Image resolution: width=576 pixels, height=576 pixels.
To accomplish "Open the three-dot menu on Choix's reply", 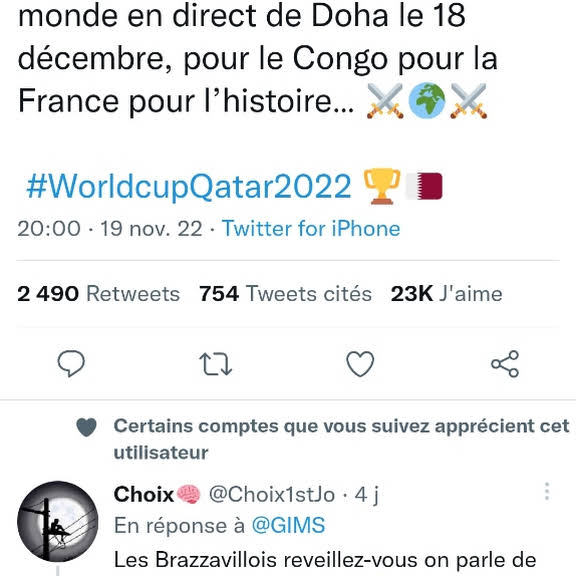I will pyautogui.click(x=547, y=491).
